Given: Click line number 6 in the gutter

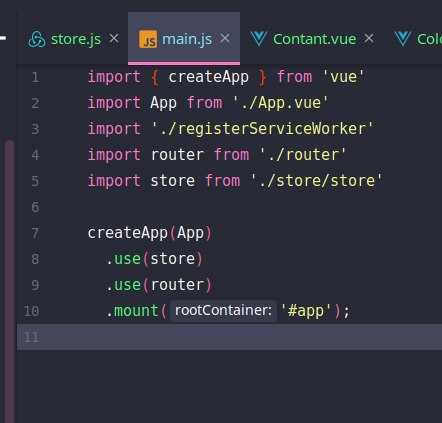Looking at the screenshot, I should 35,207.
